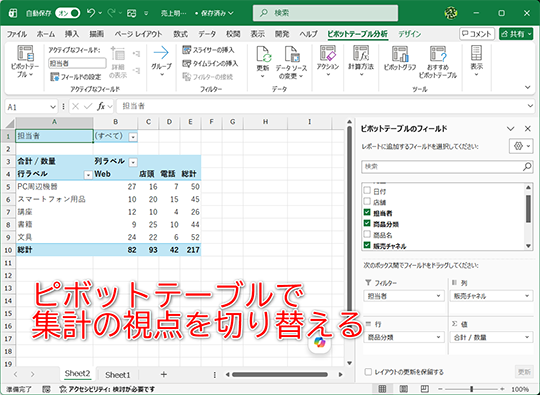
Task: Click the zoom slider handle
Action: click(x=471, y=389)
